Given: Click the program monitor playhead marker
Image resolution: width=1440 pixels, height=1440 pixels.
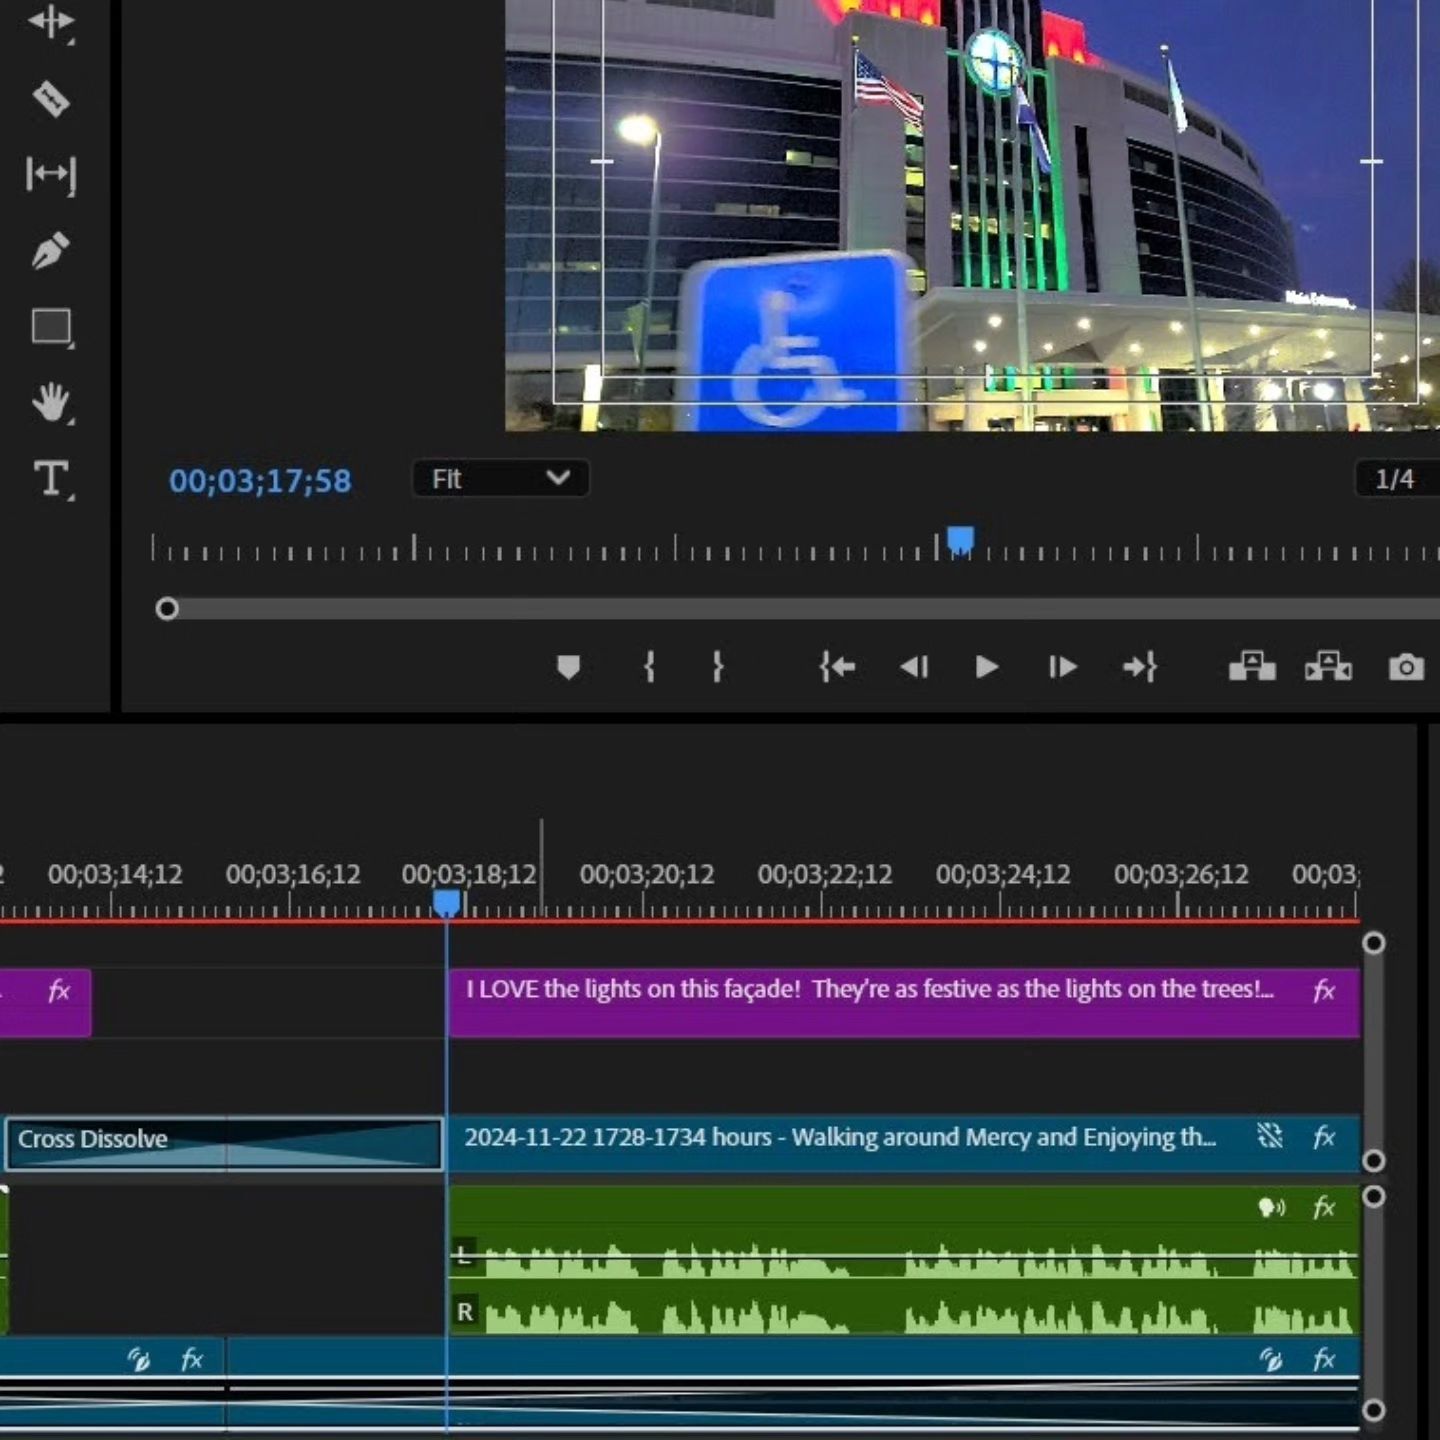Looking at the screenshot, I should (960, 540).
